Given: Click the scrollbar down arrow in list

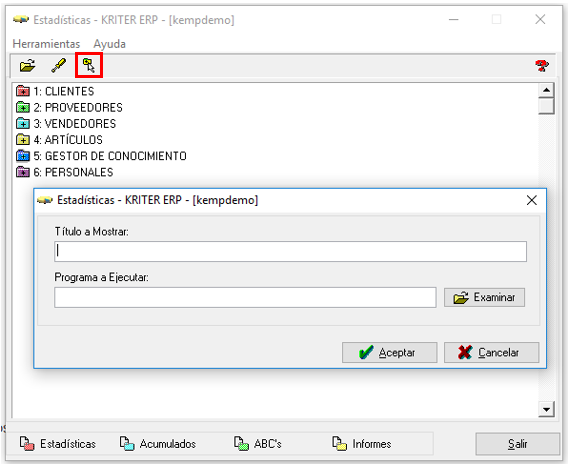Looking at the screenshot, I should point(546,410).
